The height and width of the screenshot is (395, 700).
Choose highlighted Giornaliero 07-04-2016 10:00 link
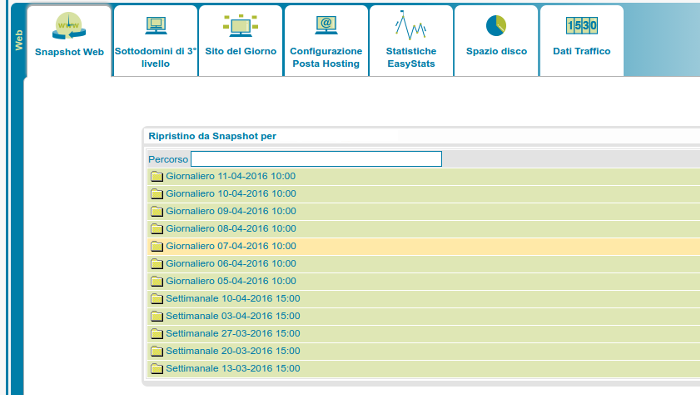click(x=231, y=245)
